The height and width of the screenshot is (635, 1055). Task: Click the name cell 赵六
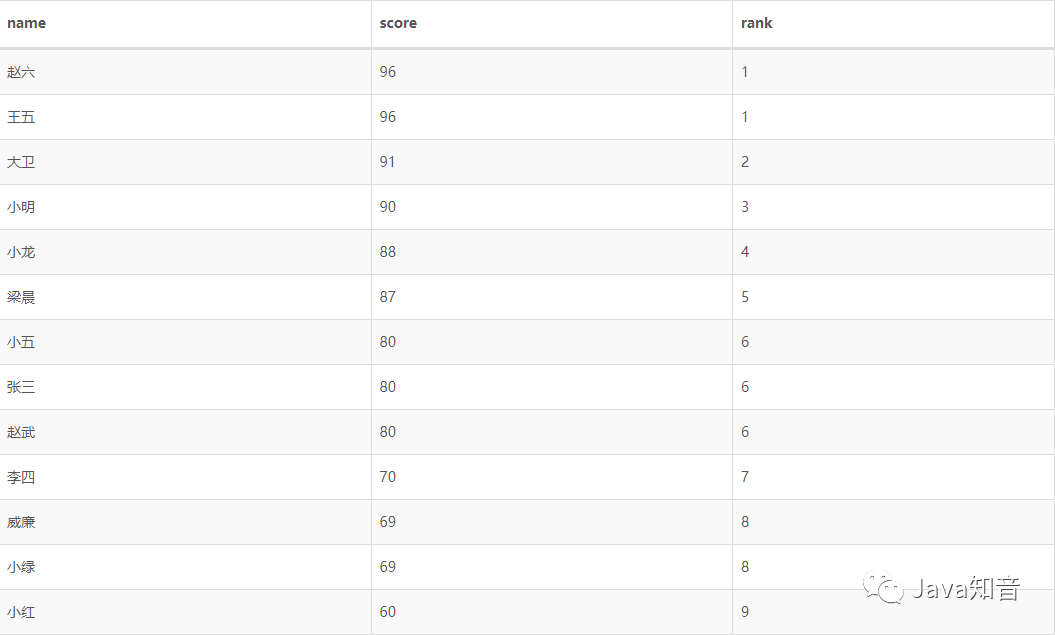pyautogui.click(x=21, y=72)
